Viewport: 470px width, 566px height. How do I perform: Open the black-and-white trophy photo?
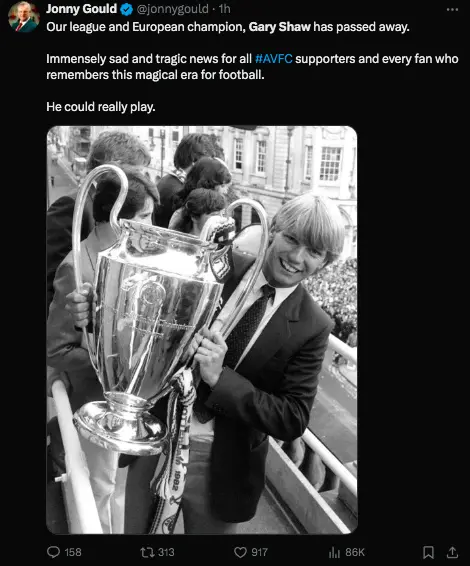(202, 330)
